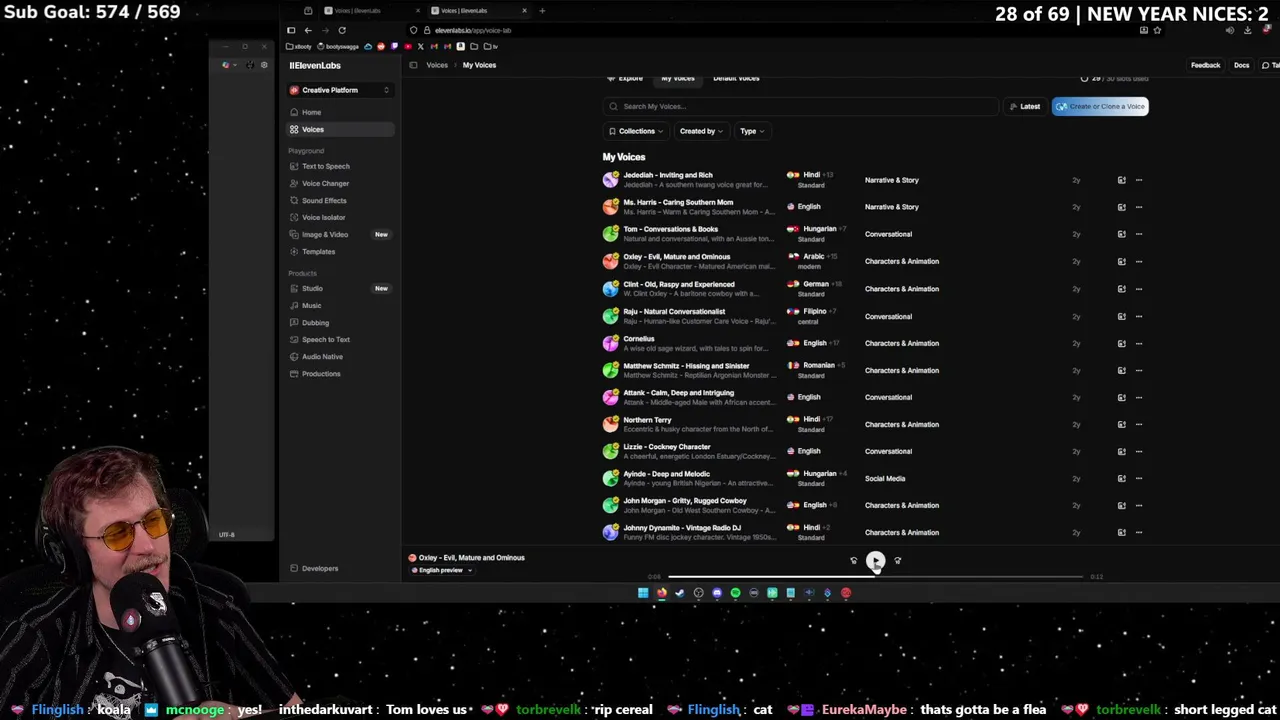Open Text to Speech tool

[325, 166]
